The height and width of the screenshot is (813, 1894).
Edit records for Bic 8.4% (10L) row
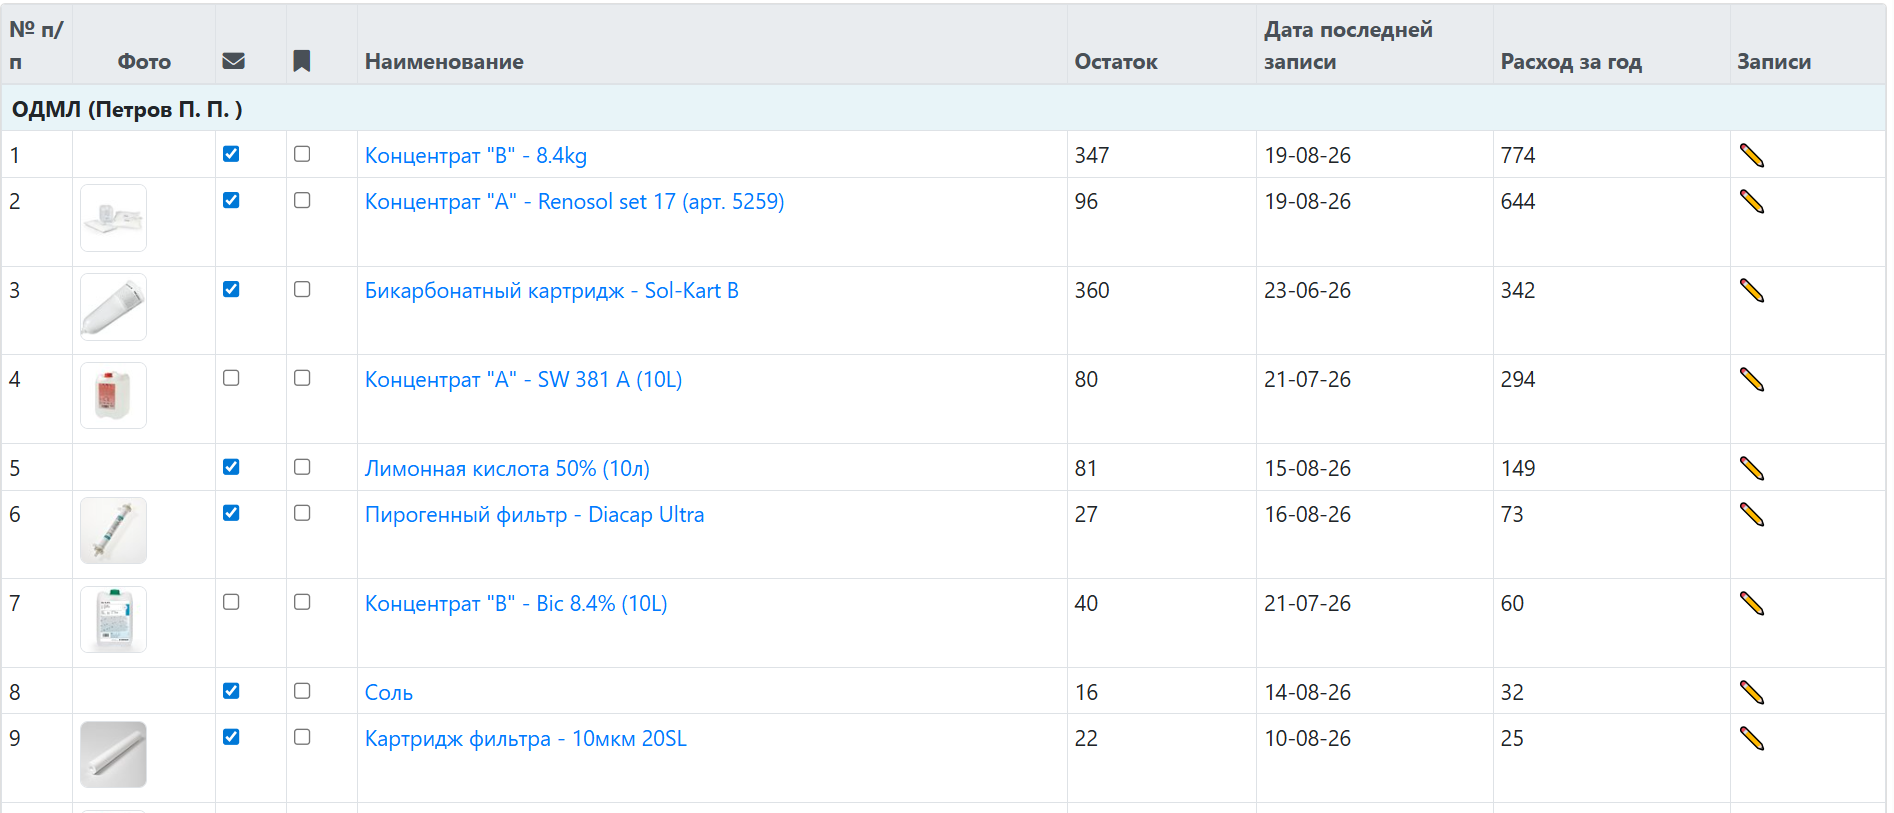pyautogui.click(x=1751, y=603)
